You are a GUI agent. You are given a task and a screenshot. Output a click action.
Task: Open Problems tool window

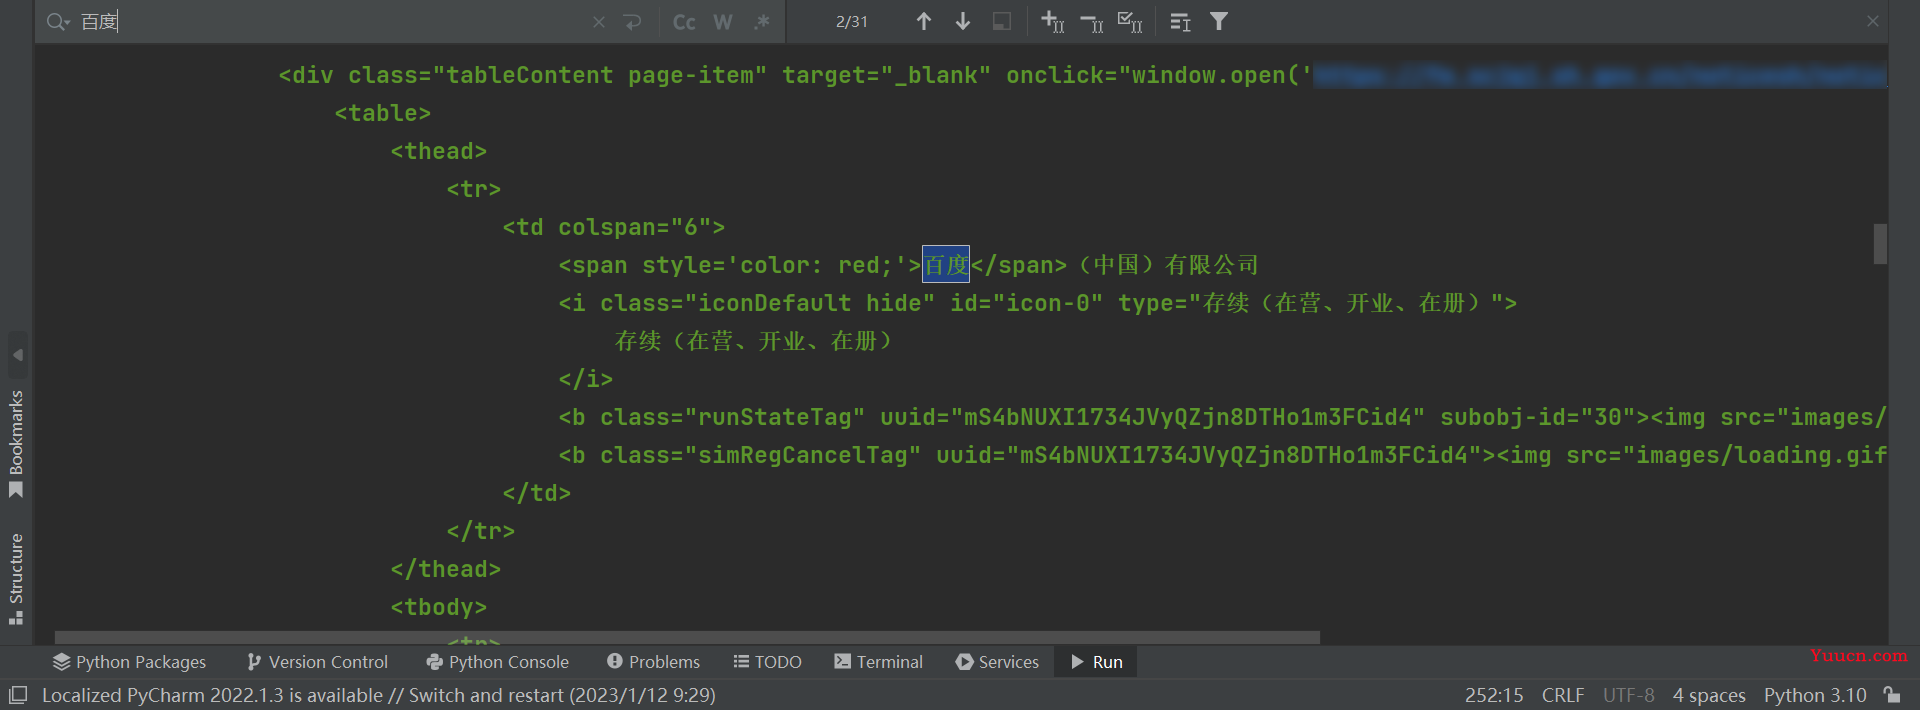[653, 662]
